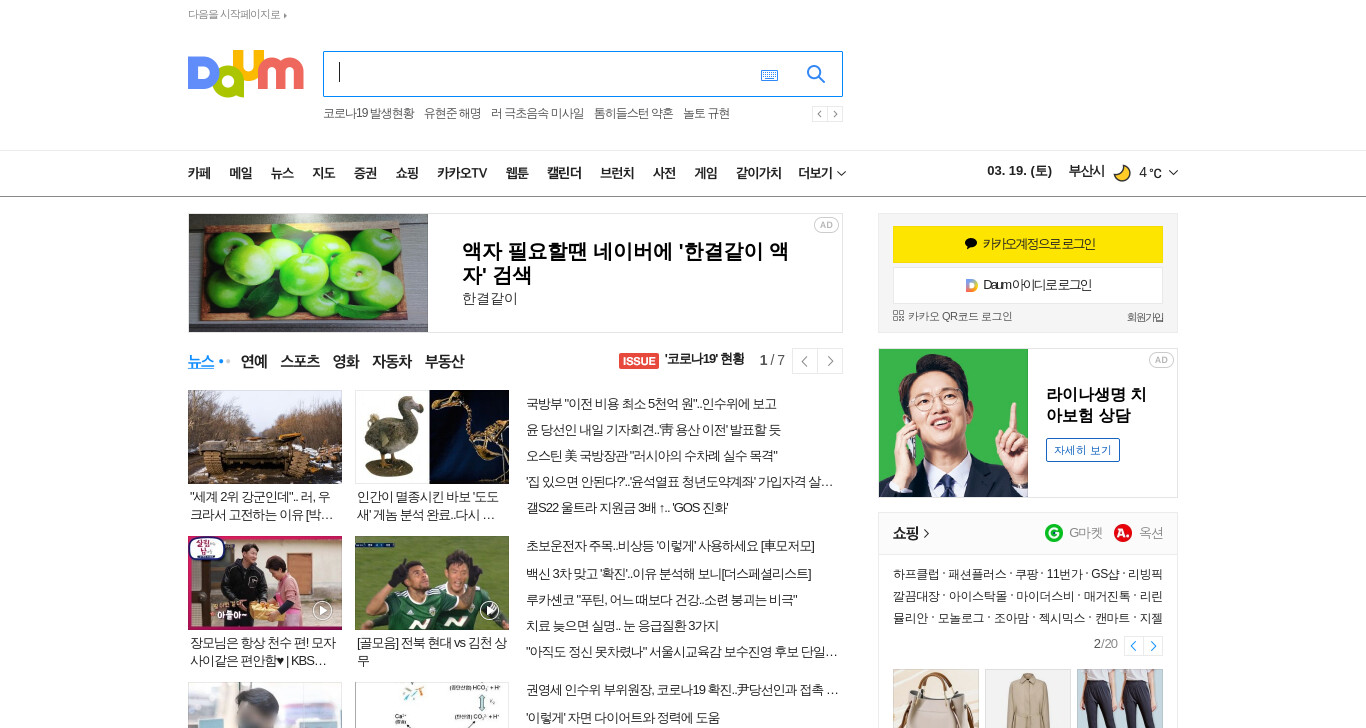Open the 브런치 menu item
Viewport: 1366px width, 728px height.
point(617,173)
